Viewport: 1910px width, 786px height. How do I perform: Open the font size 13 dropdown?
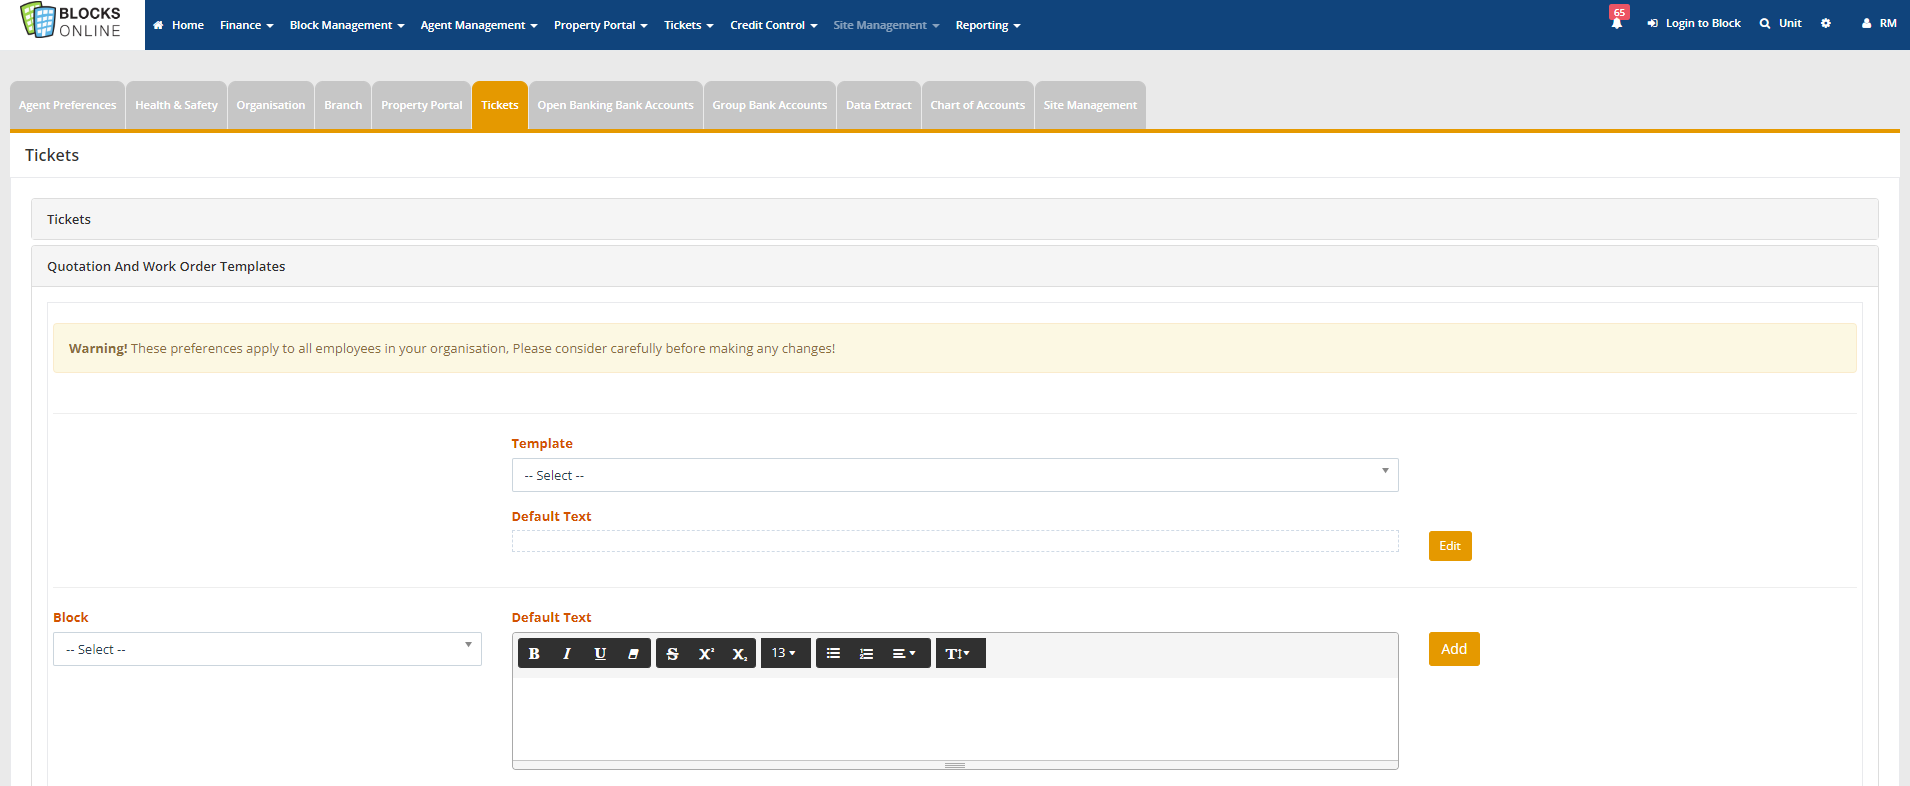(784, 653)
